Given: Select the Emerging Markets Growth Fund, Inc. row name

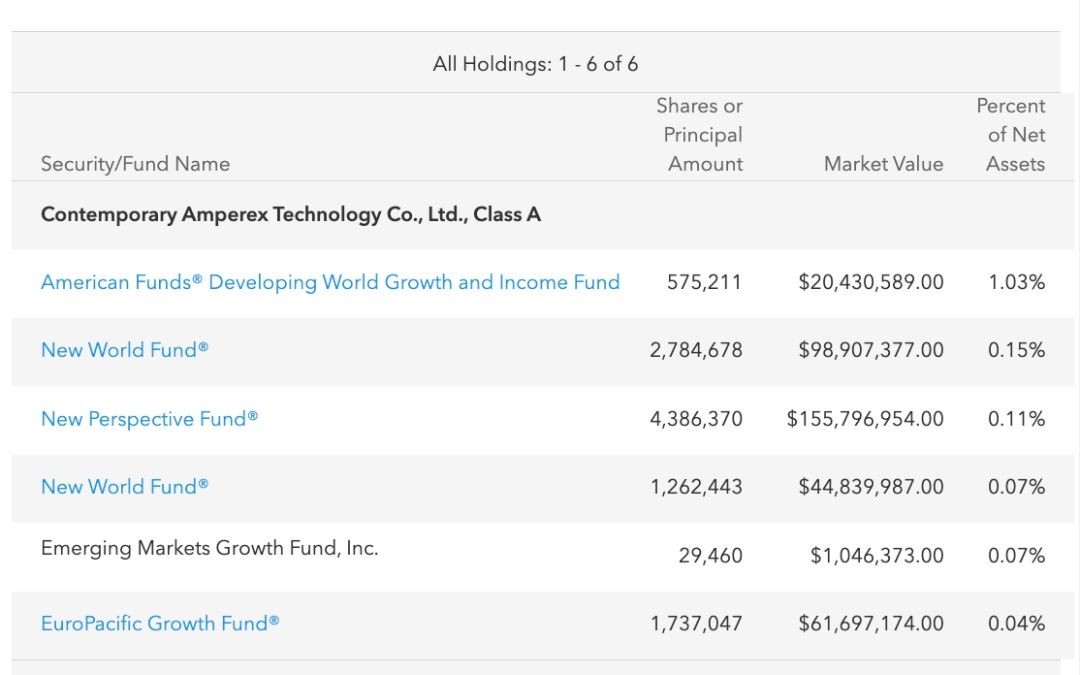Looking at the screenshot, I should (209, 548).
